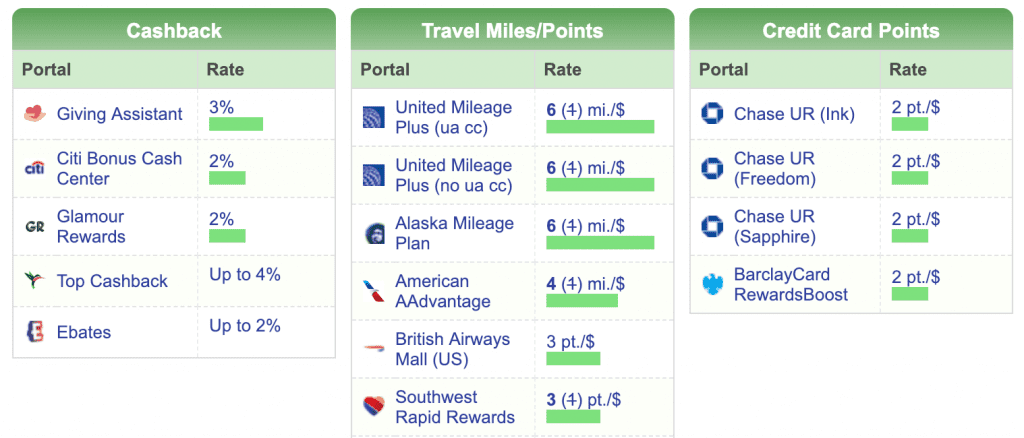Viewport: 1024px width, 438px height.
Task: Click the Giving Assistant heart icon
Action: (35, 114)
